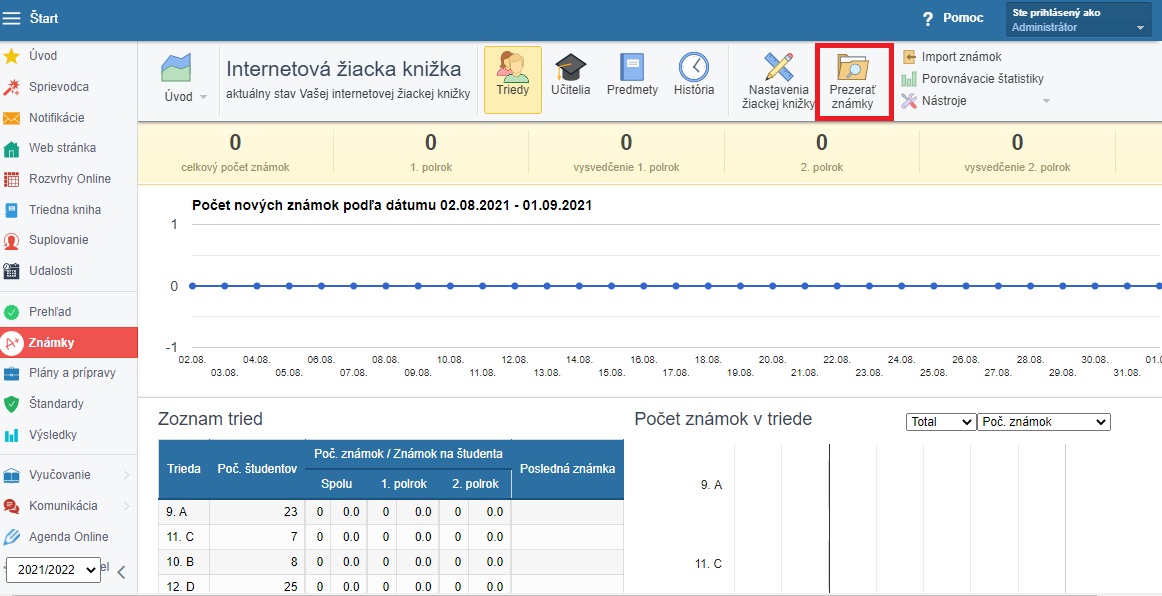Click the Vyučovanie folder icon
The height and width of the screenshot is (596, 1162).
(x=11, y=475)
